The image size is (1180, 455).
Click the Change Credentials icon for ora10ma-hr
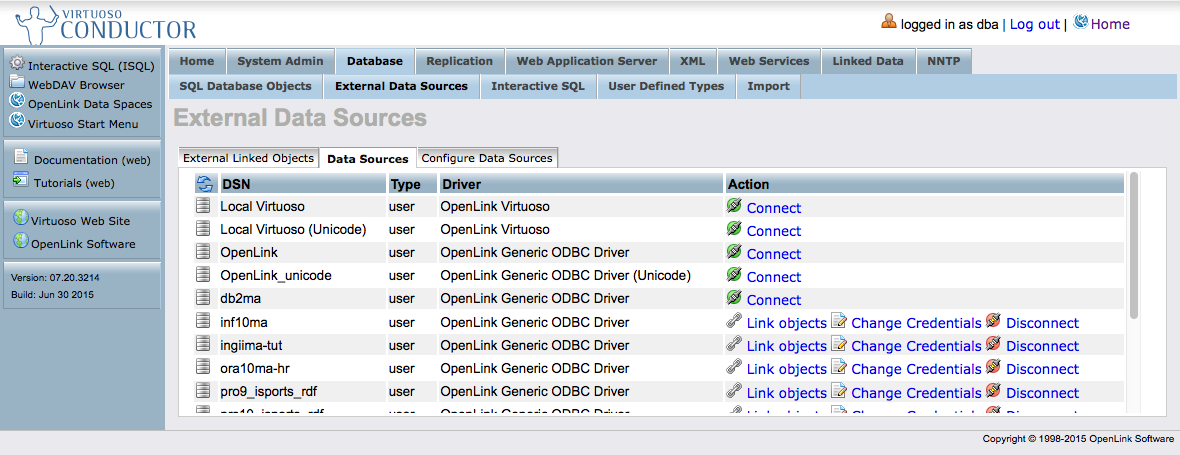click(x=838, y=367)
